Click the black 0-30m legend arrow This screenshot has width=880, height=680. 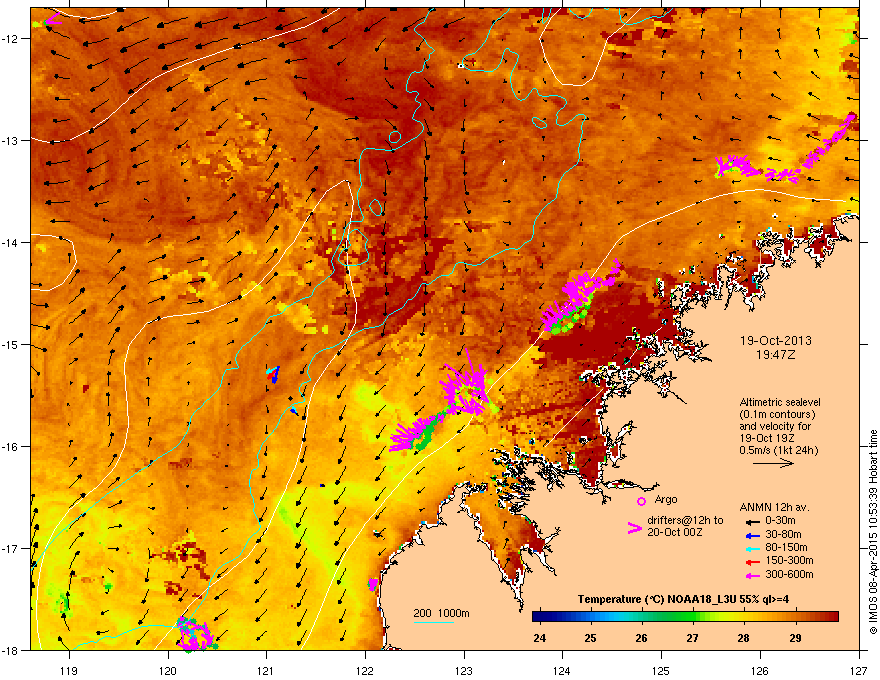click(753, 522)
